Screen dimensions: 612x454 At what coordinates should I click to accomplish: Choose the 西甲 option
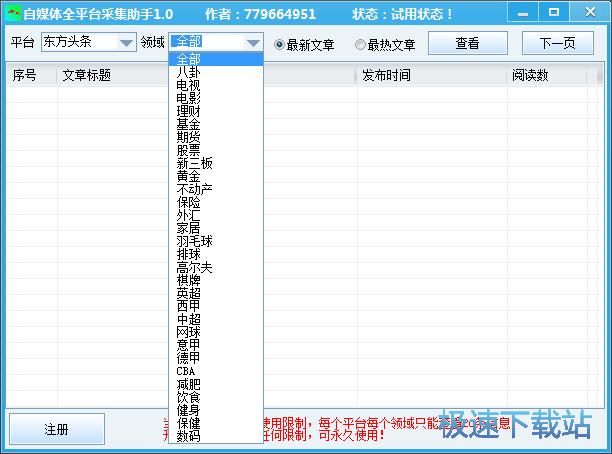pos(216,306)
